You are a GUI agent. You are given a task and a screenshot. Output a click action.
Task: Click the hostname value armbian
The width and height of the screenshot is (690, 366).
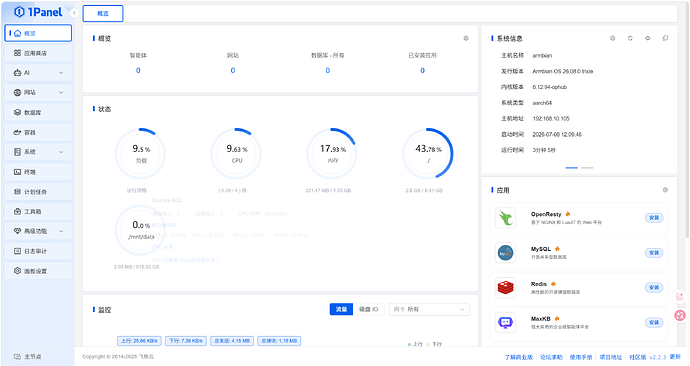[x=542, y=55]
